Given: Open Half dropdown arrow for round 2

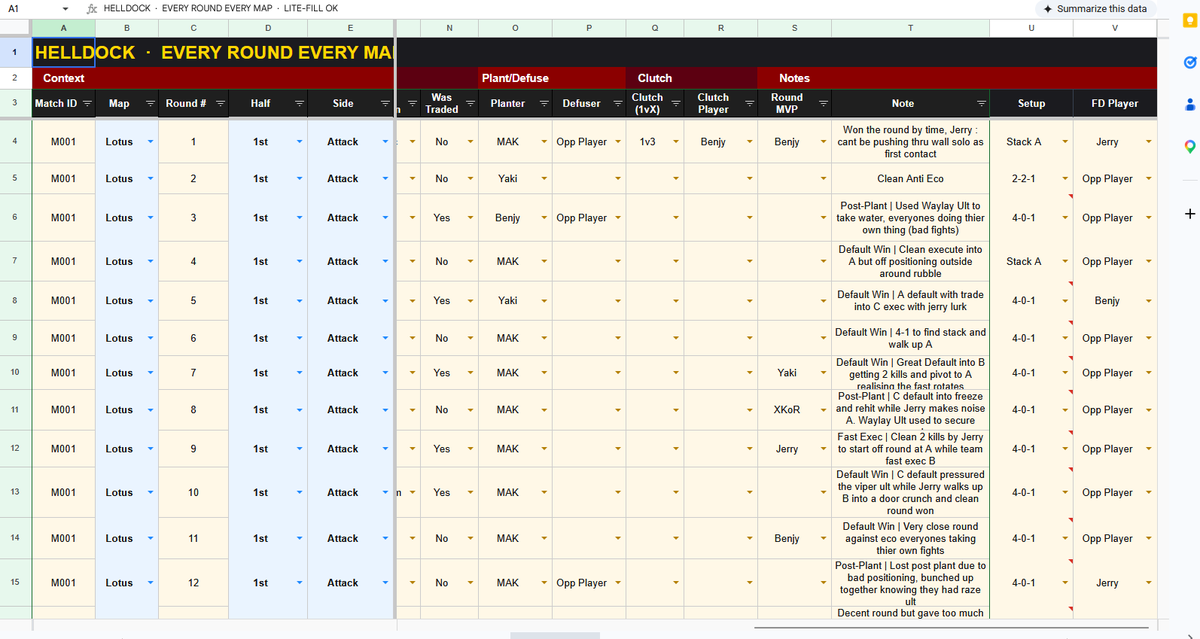Looking at the screenshot, I should (x=299, y=179).
